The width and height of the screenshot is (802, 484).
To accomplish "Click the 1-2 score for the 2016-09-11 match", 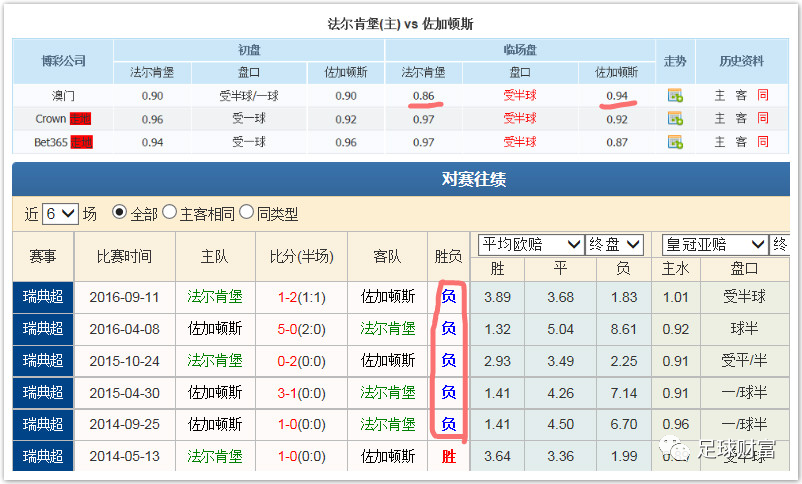I will point(301,296).
